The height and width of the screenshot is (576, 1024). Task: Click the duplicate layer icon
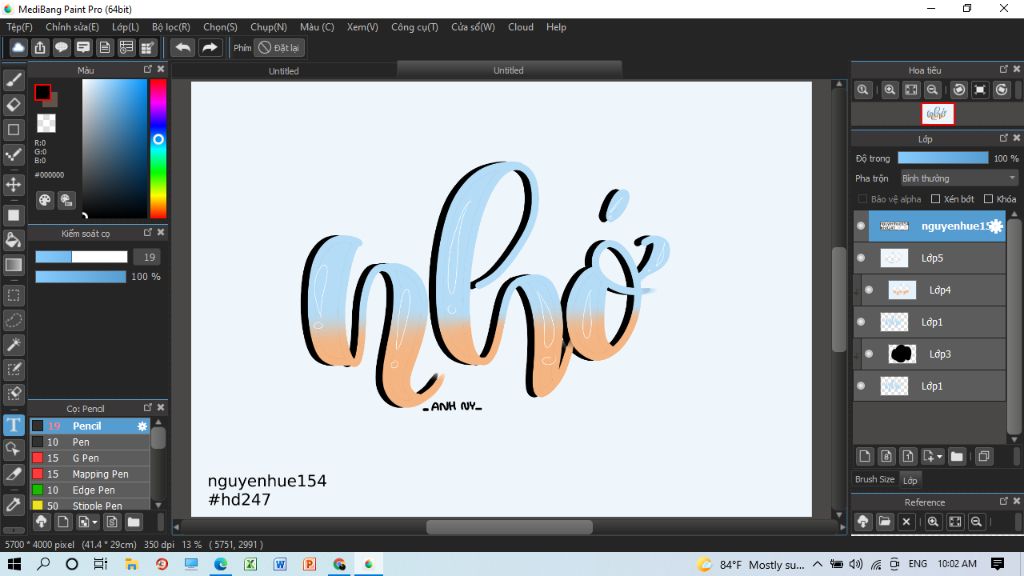pyautogui.click(x=984, y=456)
